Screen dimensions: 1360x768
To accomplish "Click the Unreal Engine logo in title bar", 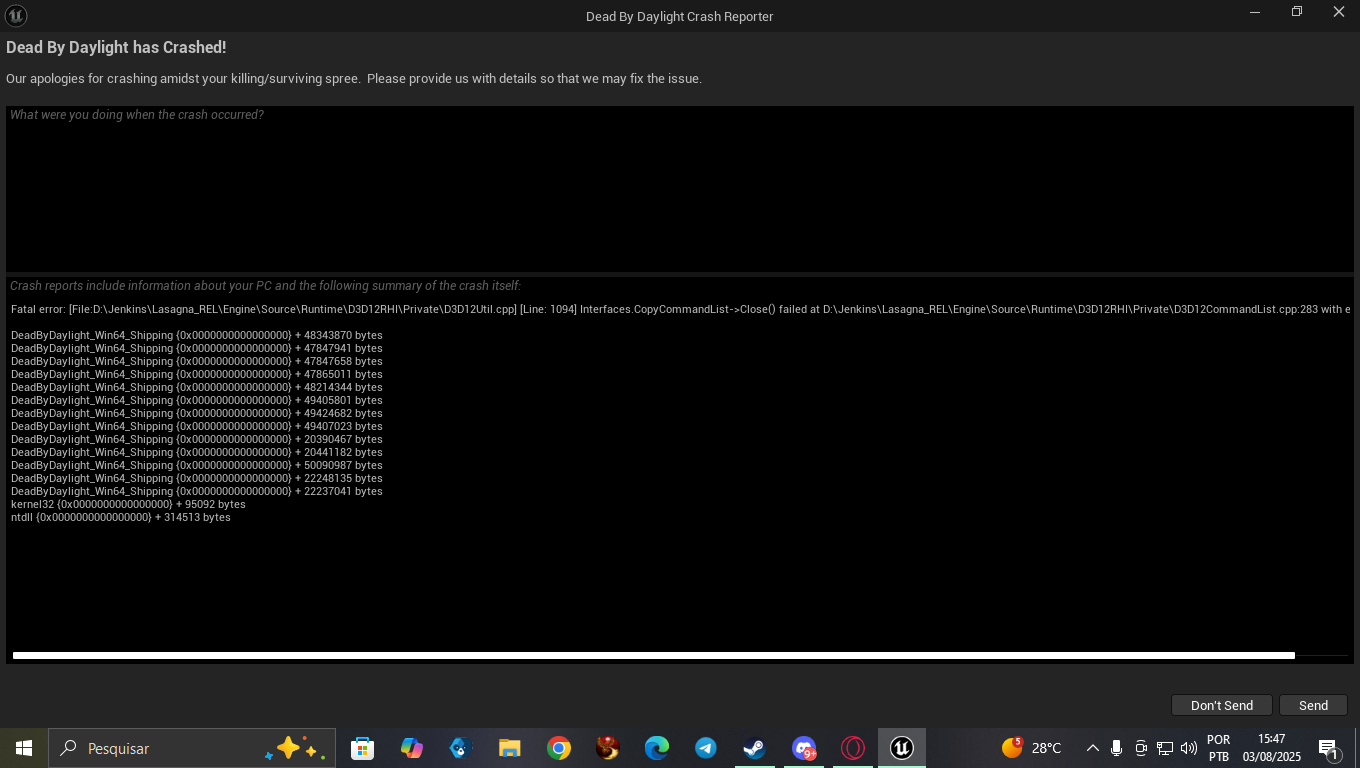I will click(x=16, y=15).
